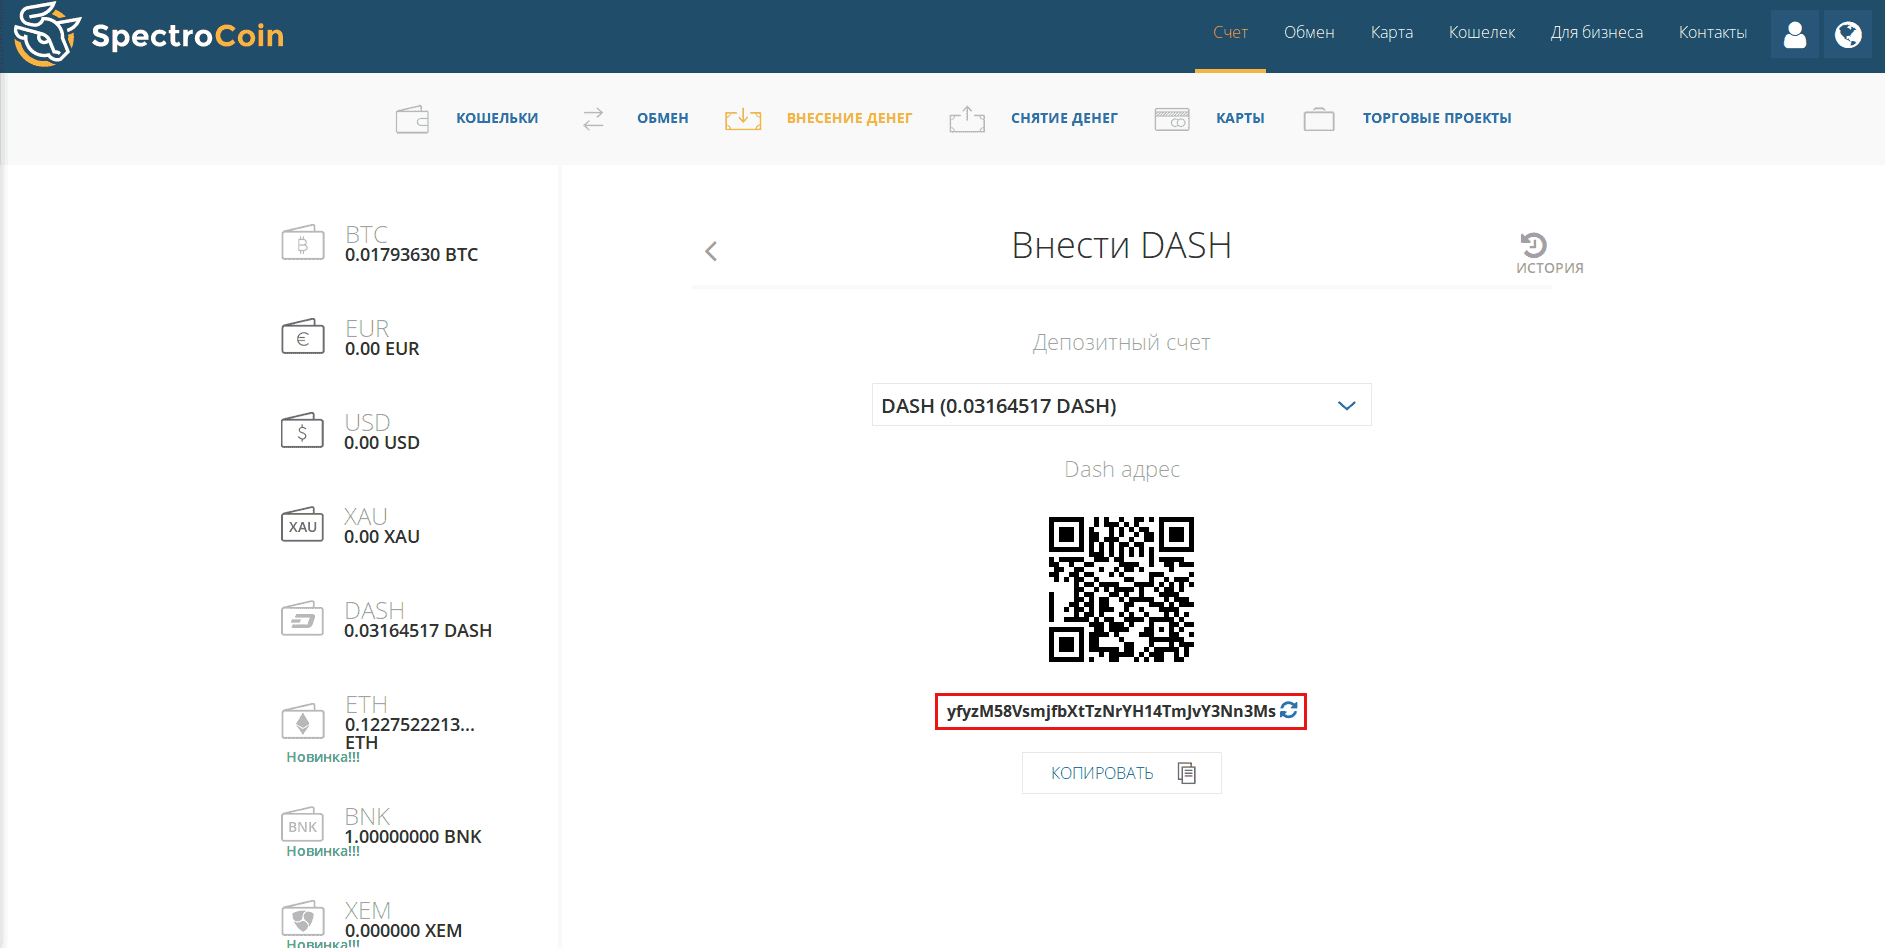
Task: Open the Счет top menu
Action: pyautogui.click(x=1230, y=33)
